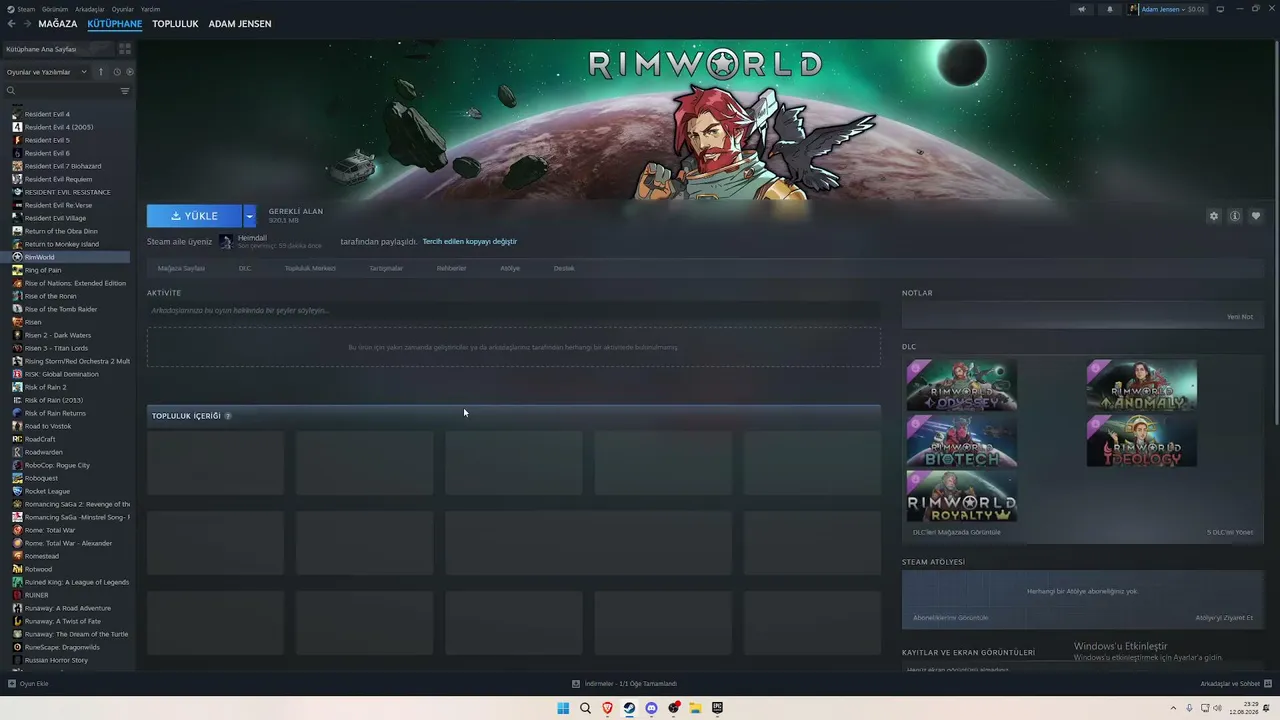The width and height of the screenshot is (1280, 720).
Task: Click the blue YÜKLE install button
Action: [x=194, y=216]
